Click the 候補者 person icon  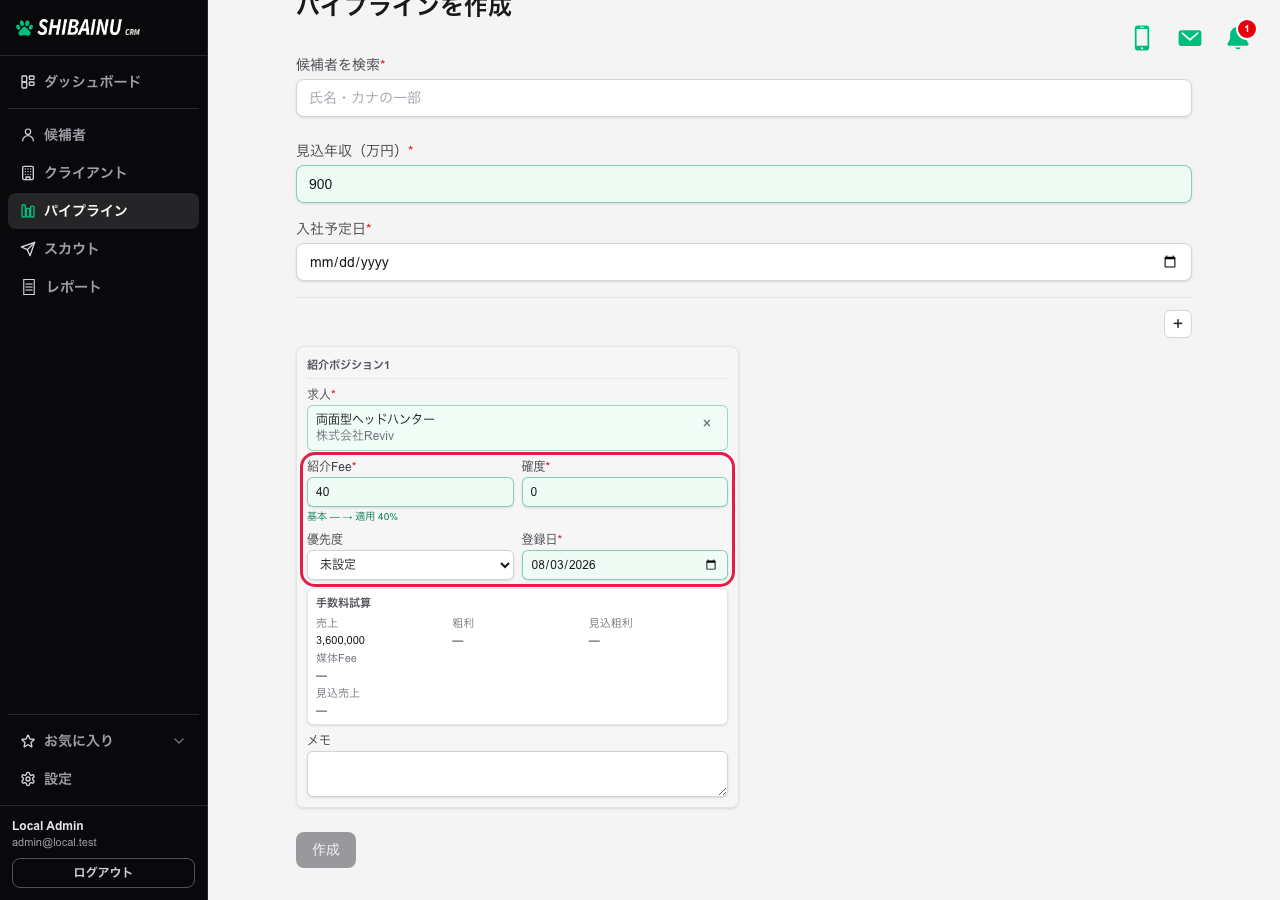tap(28, 135)
